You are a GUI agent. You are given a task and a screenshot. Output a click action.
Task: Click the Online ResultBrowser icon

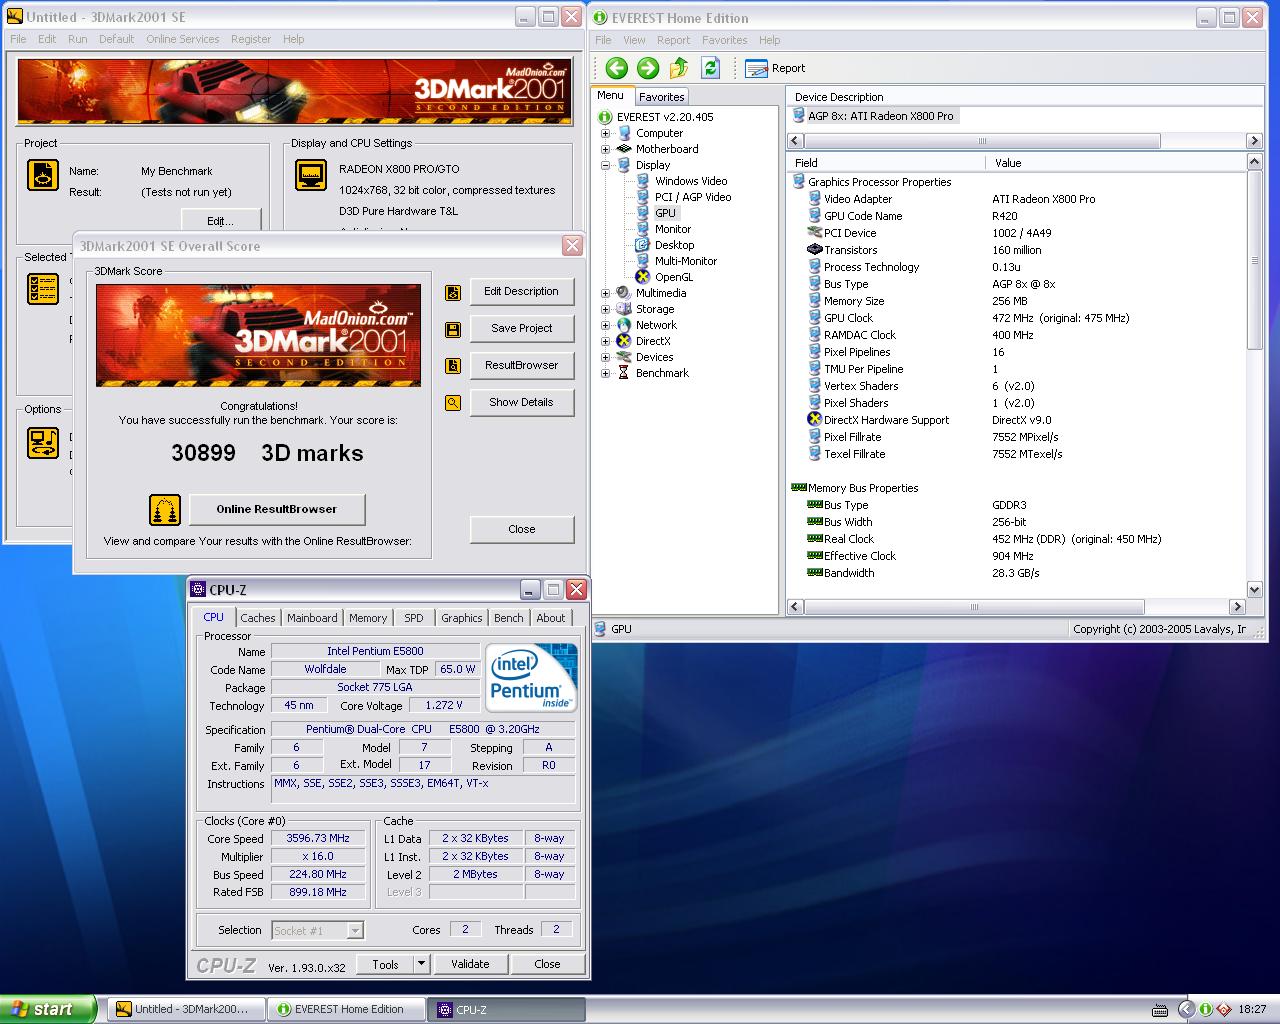165,510
